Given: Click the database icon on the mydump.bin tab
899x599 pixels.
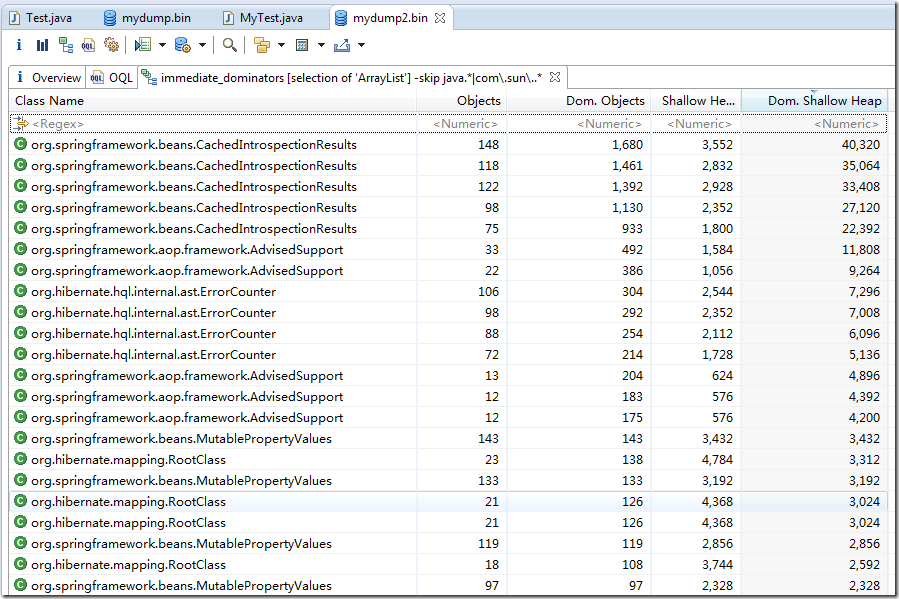Looking at the screenshot, I should point(110,18).
